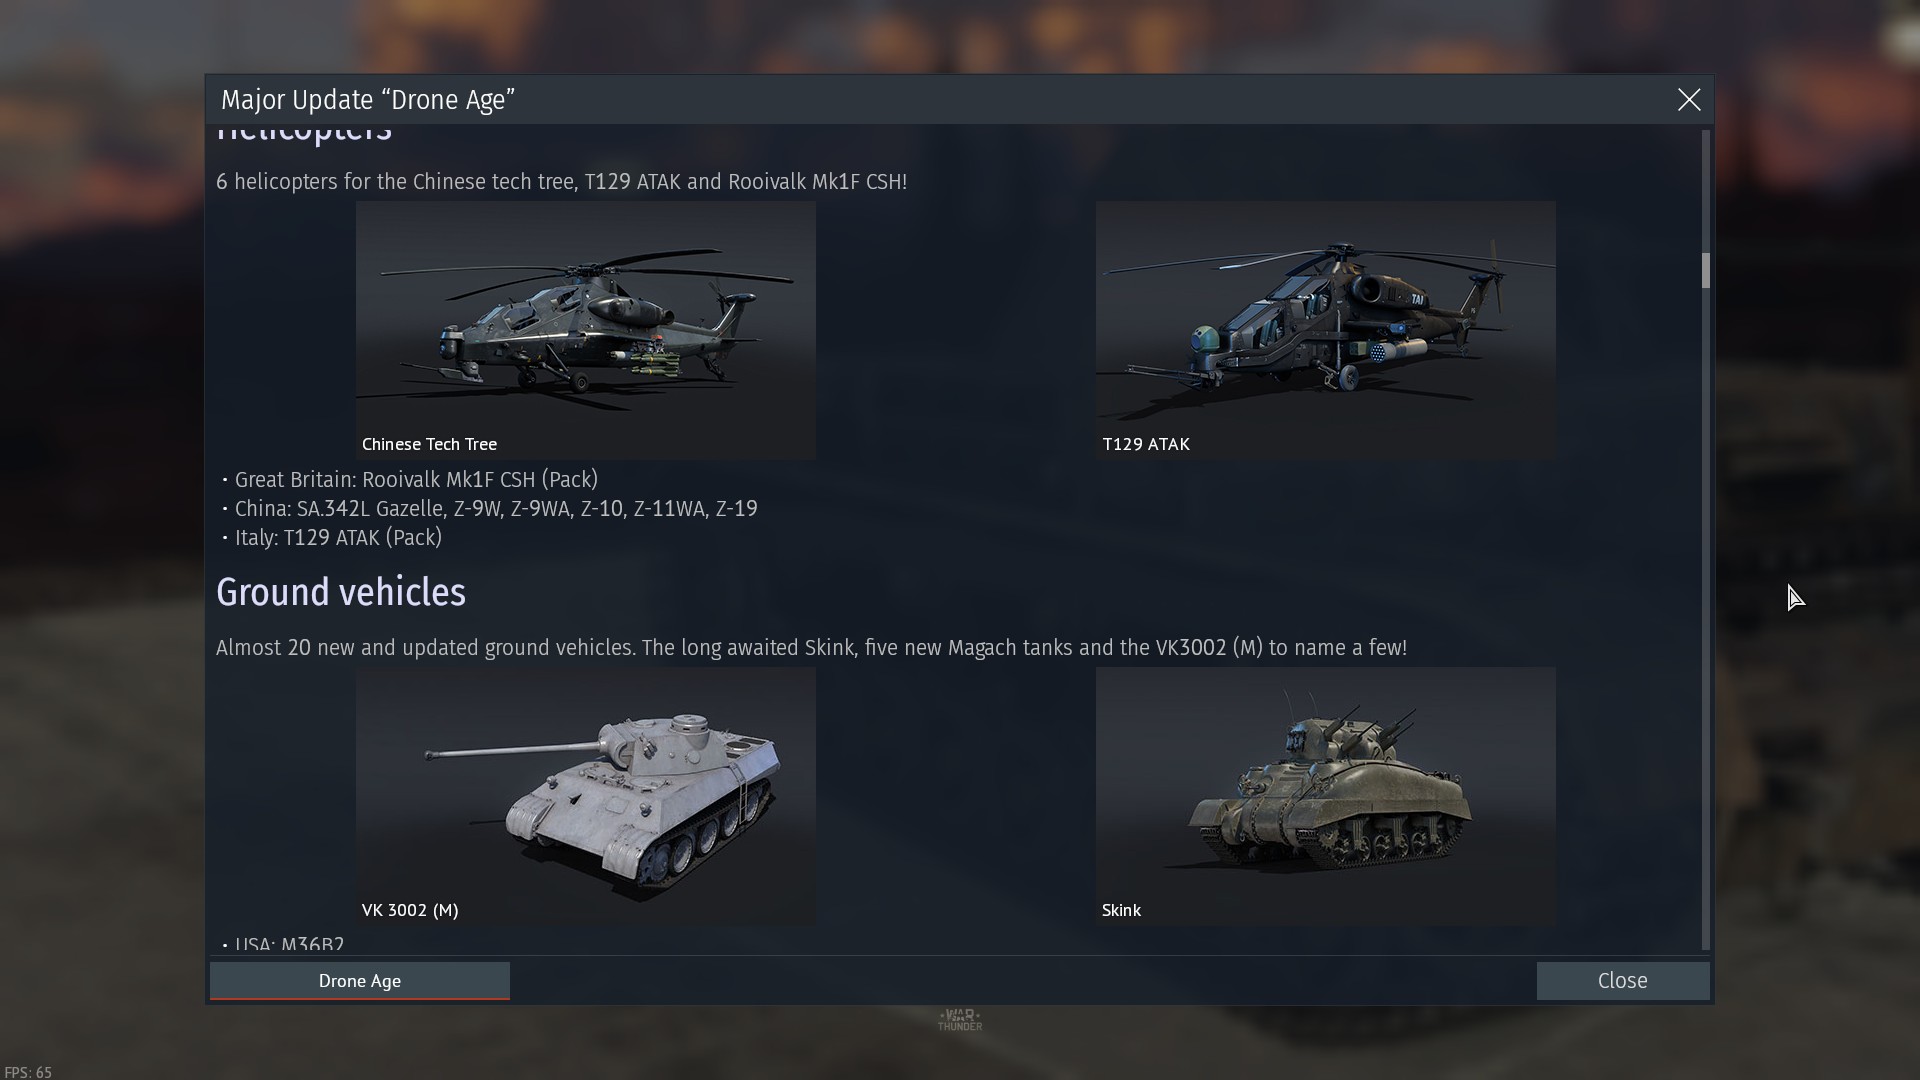Open the T129 ATAK helicopter image
Viewport: 1920px width, 1080px height.
pos(1326,330)
